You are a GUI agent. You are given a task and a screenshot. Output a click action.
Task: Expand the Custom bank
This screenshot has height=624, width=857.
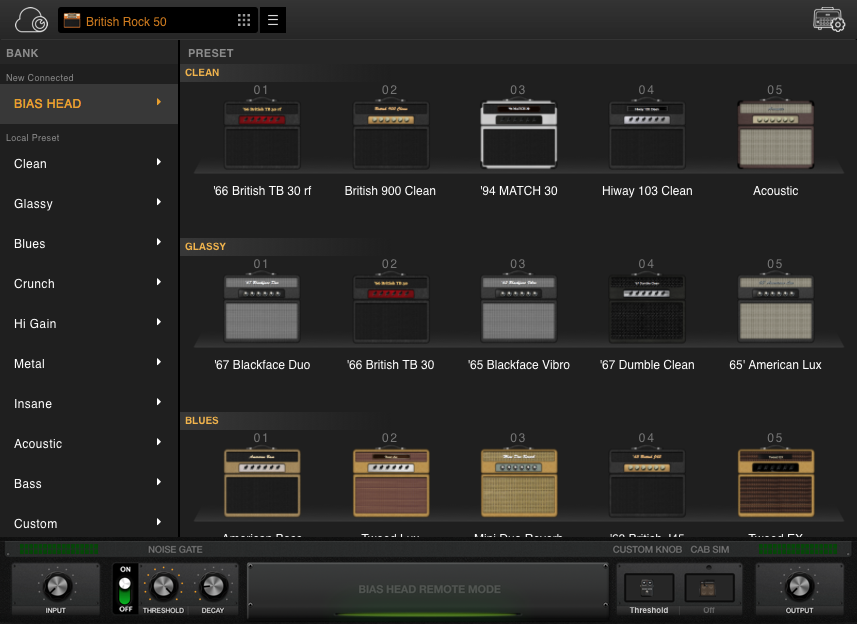(x=89, y=523)
